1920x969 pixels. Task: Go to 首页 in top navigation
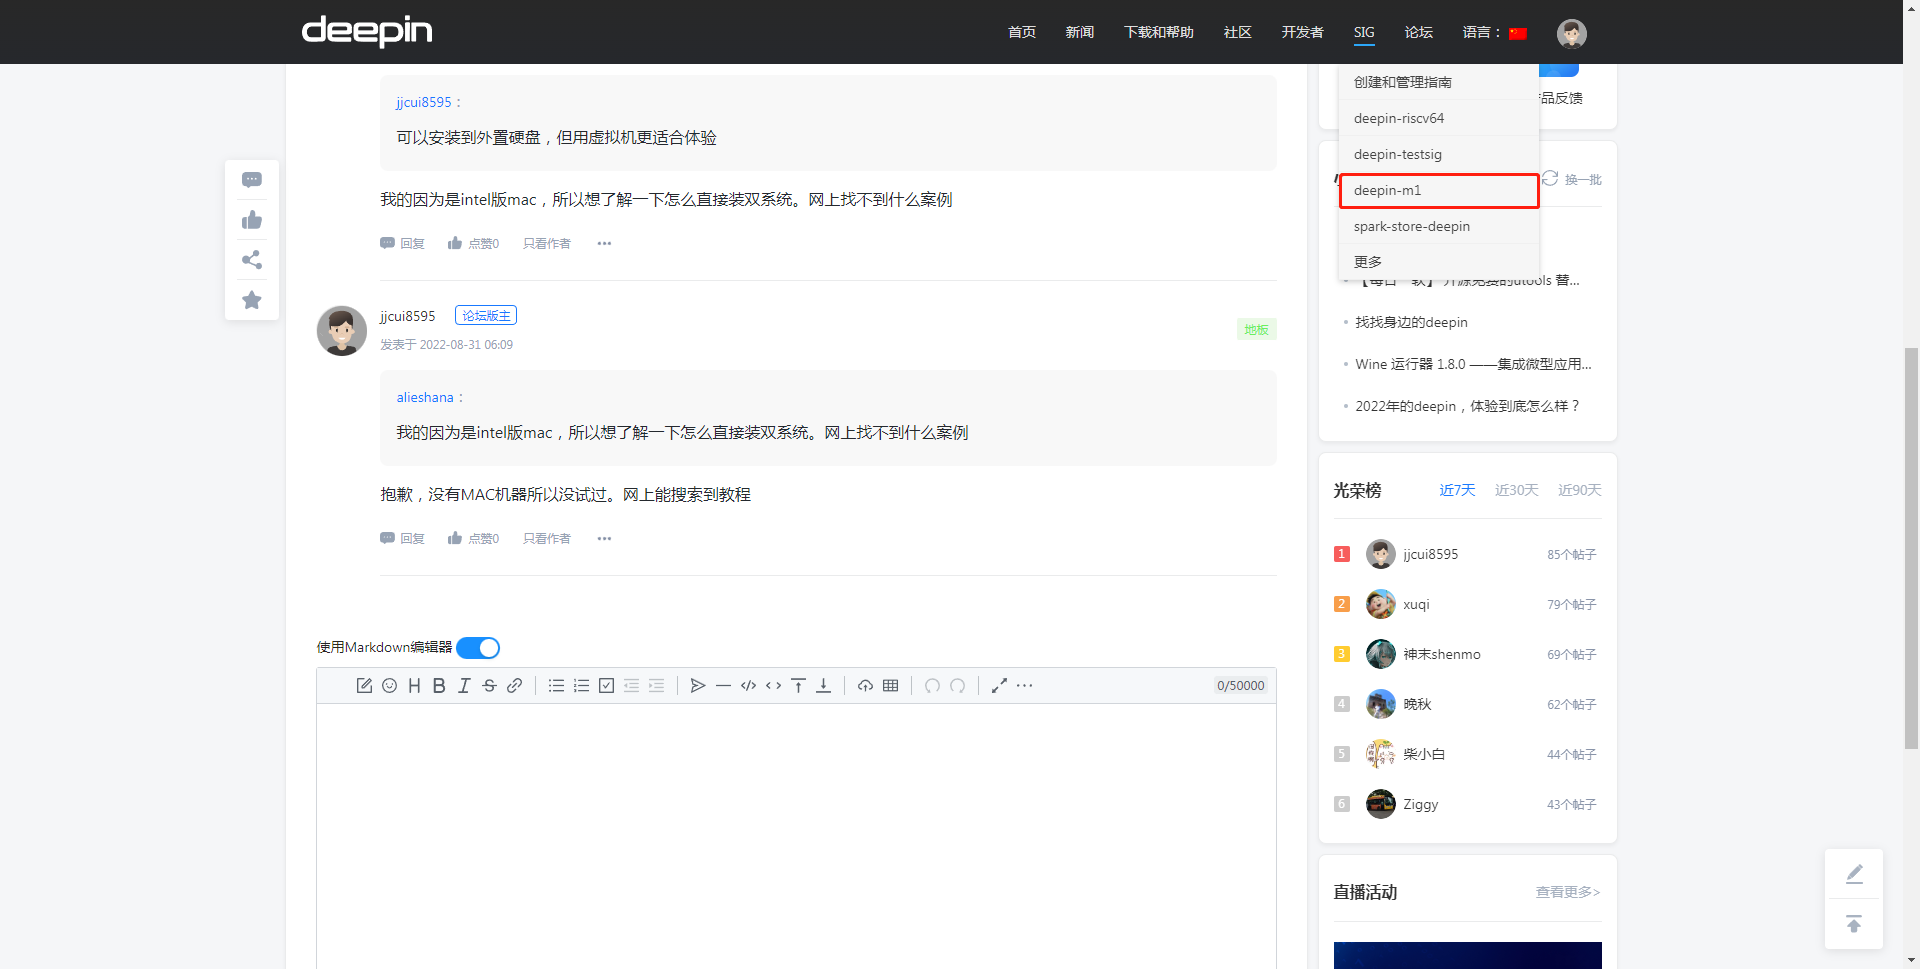[1022, 32]
